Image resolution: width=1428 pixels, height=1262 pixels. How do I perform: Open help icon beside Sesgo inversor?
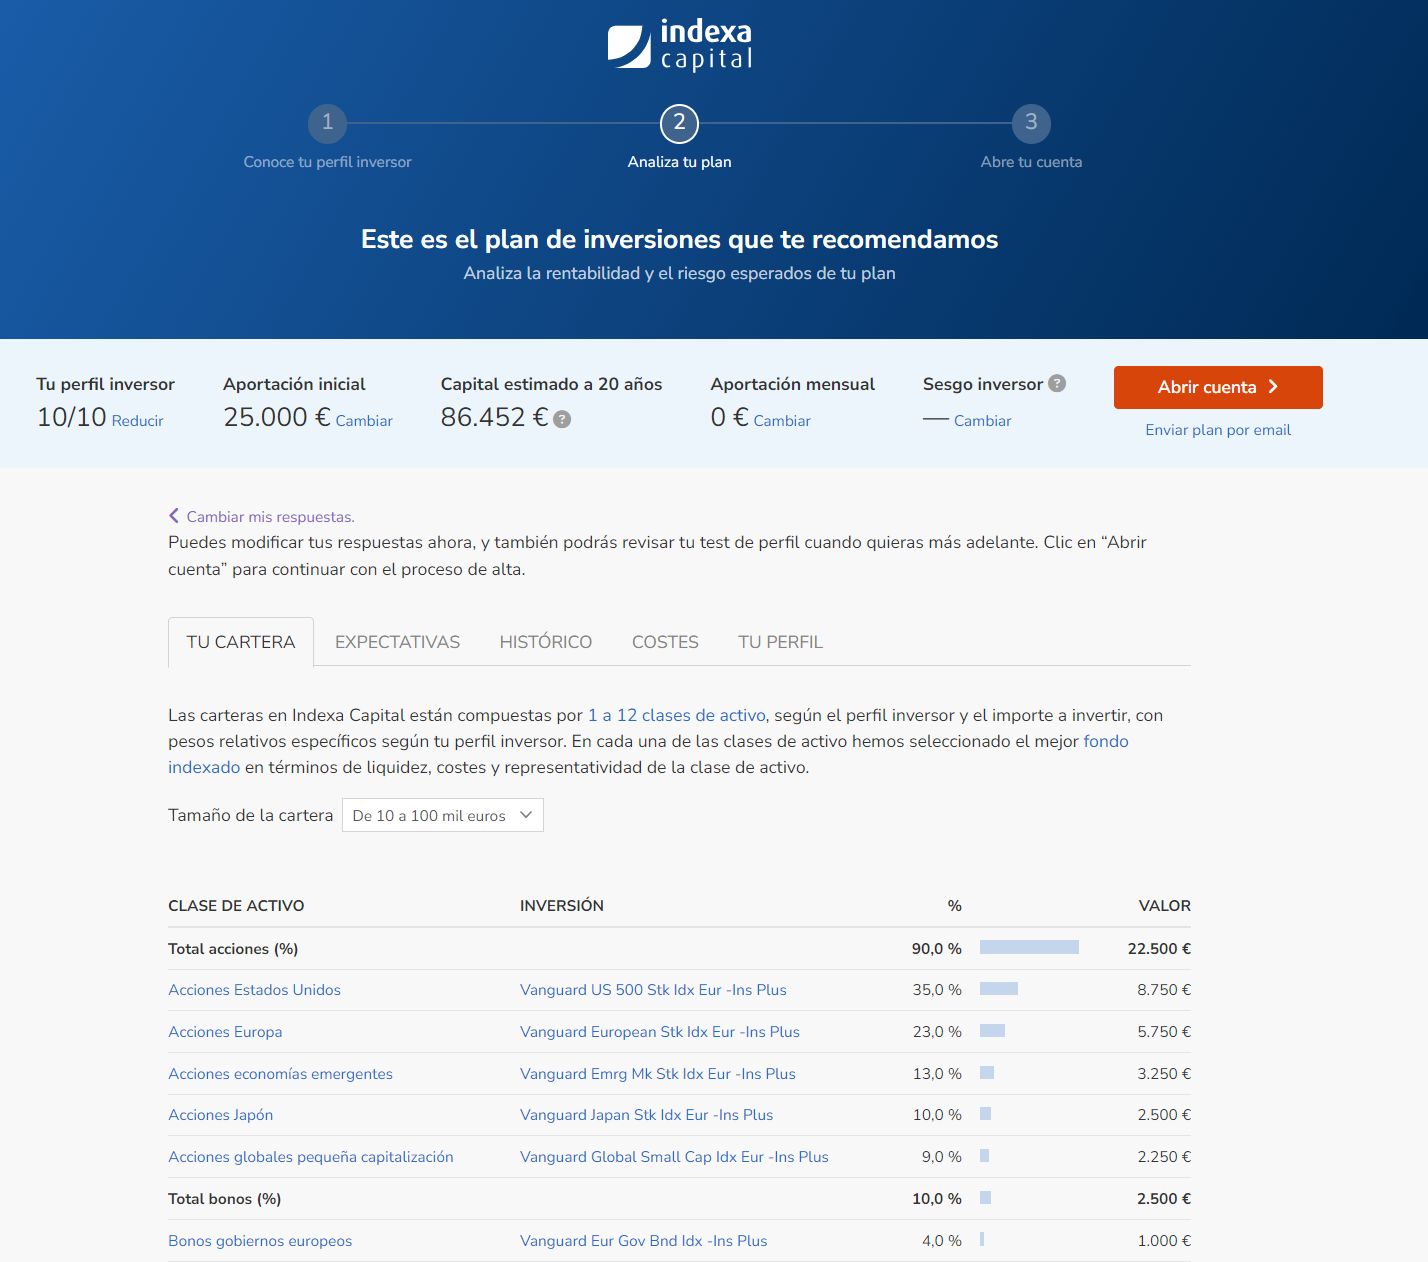(x=1057, y=383)
